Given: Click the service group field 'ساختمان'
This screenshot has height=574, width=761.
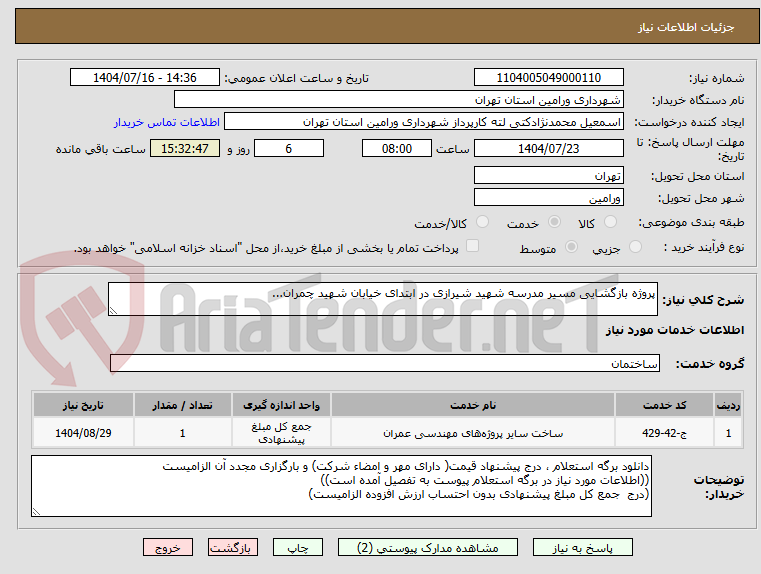Looking at the screenshot, I should point(385,363).
